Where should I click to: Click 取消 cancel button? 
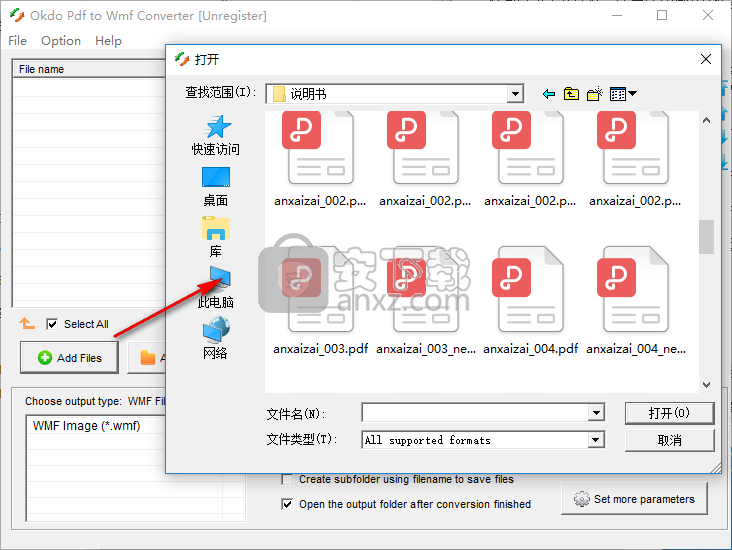(x=669, y=440)
